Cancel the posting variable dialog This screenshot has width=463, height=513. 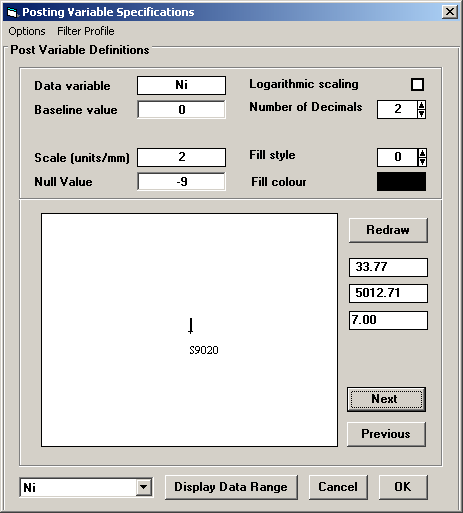coord(338,487)
